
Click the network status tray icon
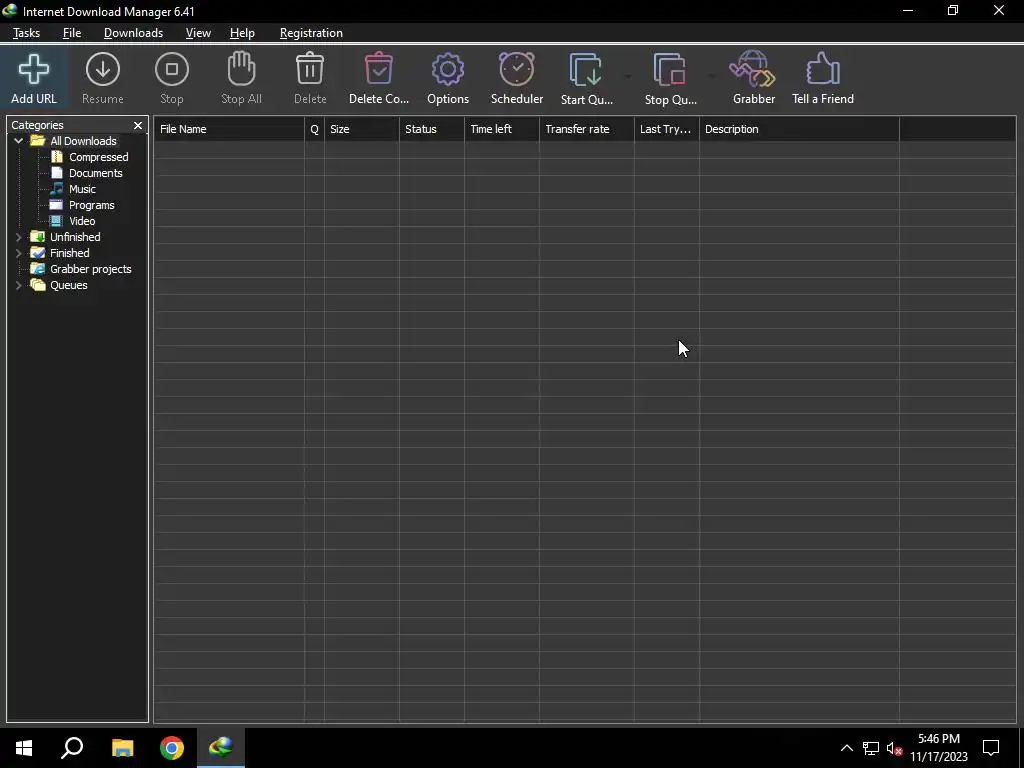[x=871, y=748]
